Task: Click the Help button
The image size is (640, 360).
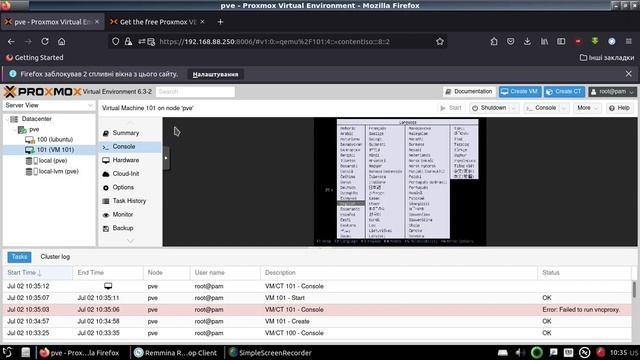Action: pyautogui.click(x=619, y=108)
